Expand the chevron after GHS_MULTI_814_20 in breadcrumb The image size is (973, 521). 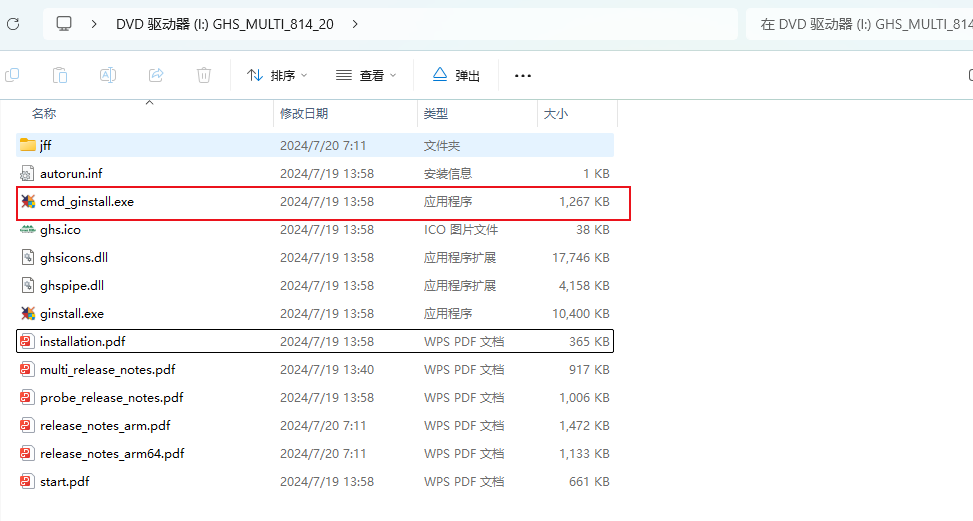pos(356,23)
